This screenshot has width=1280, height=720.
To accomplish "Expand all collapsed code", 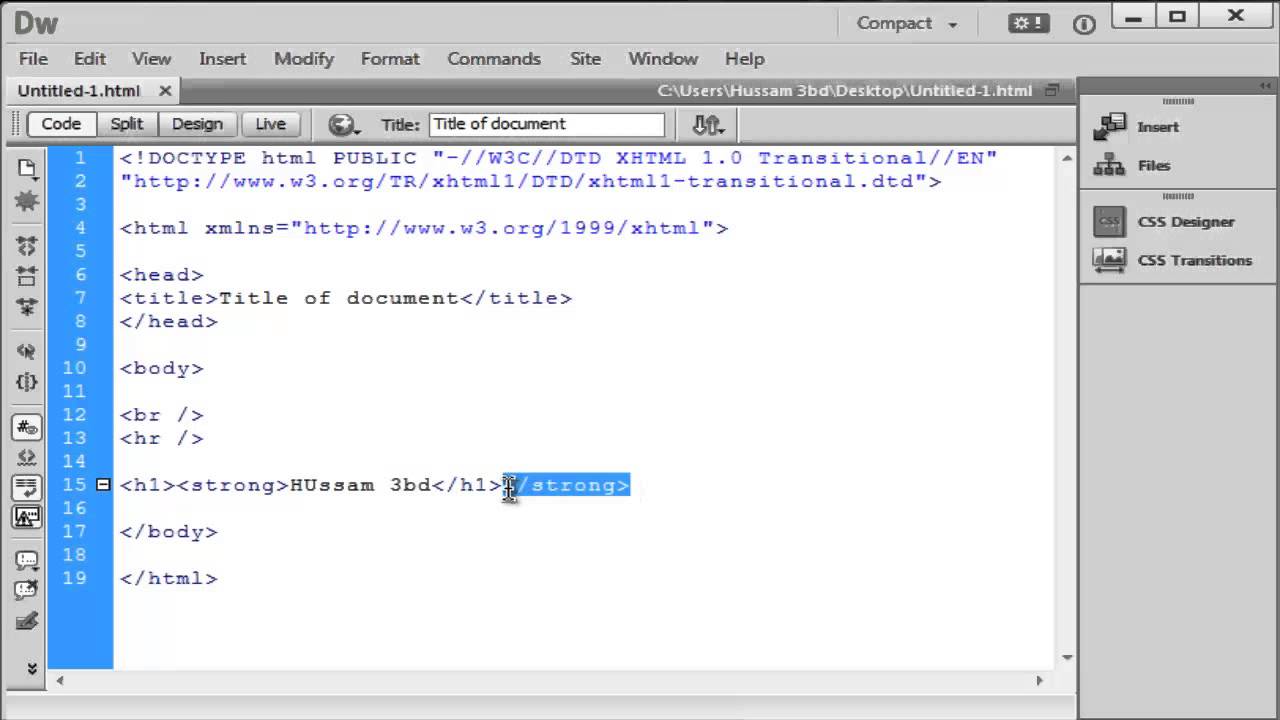I will click(27, 307).
